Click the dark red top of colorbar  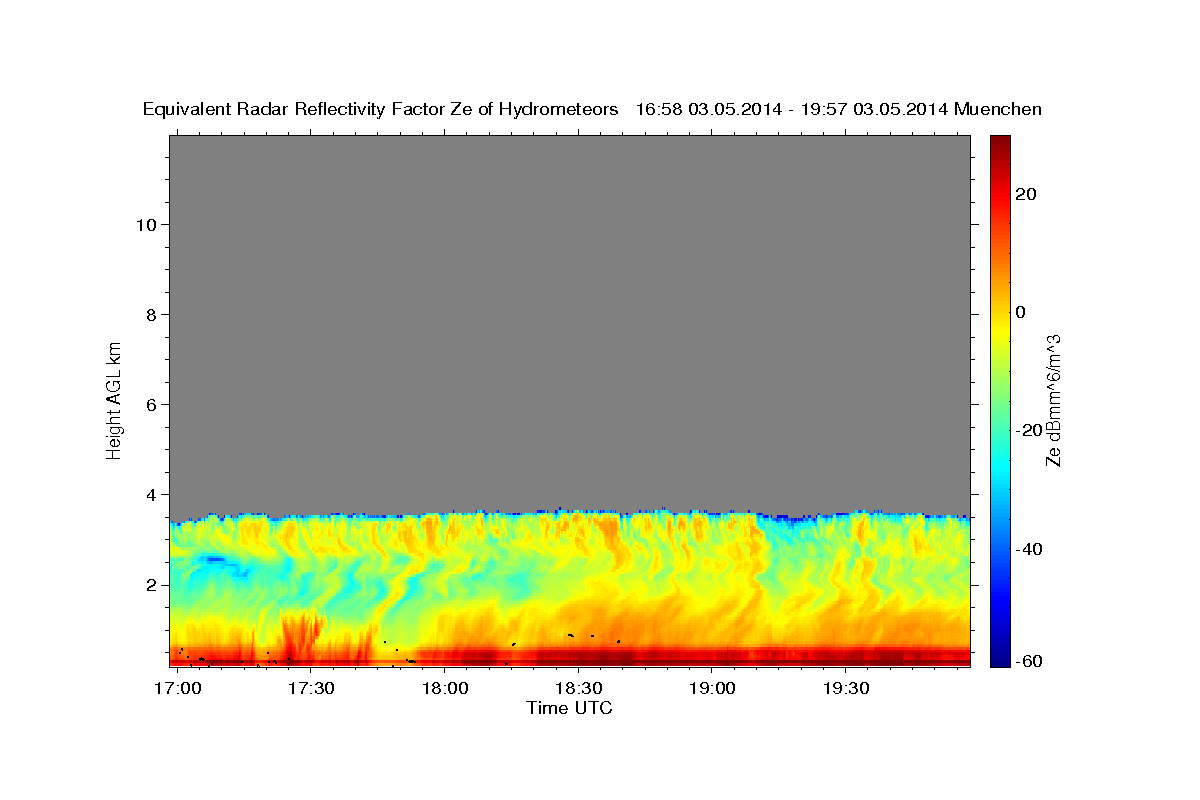pyautogui.click(x=999, y=142)
